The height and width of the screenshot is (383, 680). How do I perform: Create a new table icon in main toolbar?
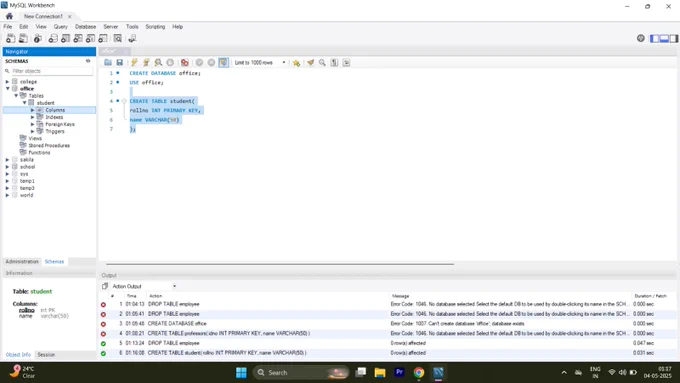click(x=65, y=39)
